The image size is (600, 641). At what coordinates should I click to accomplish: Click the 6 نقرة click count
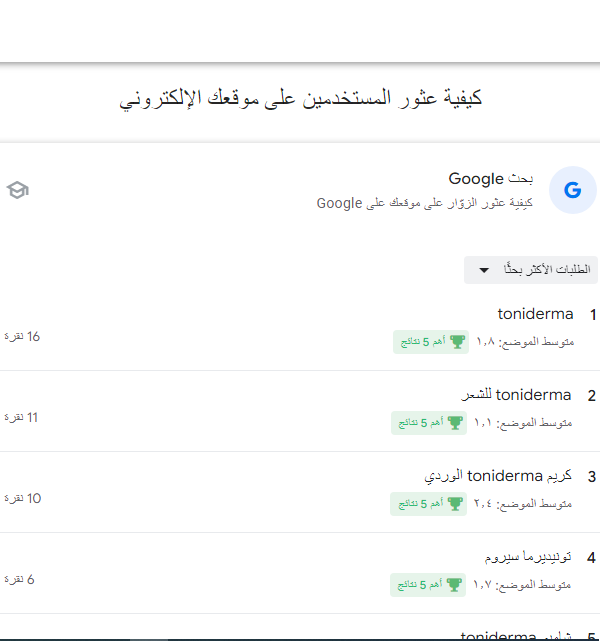(19, 579)
